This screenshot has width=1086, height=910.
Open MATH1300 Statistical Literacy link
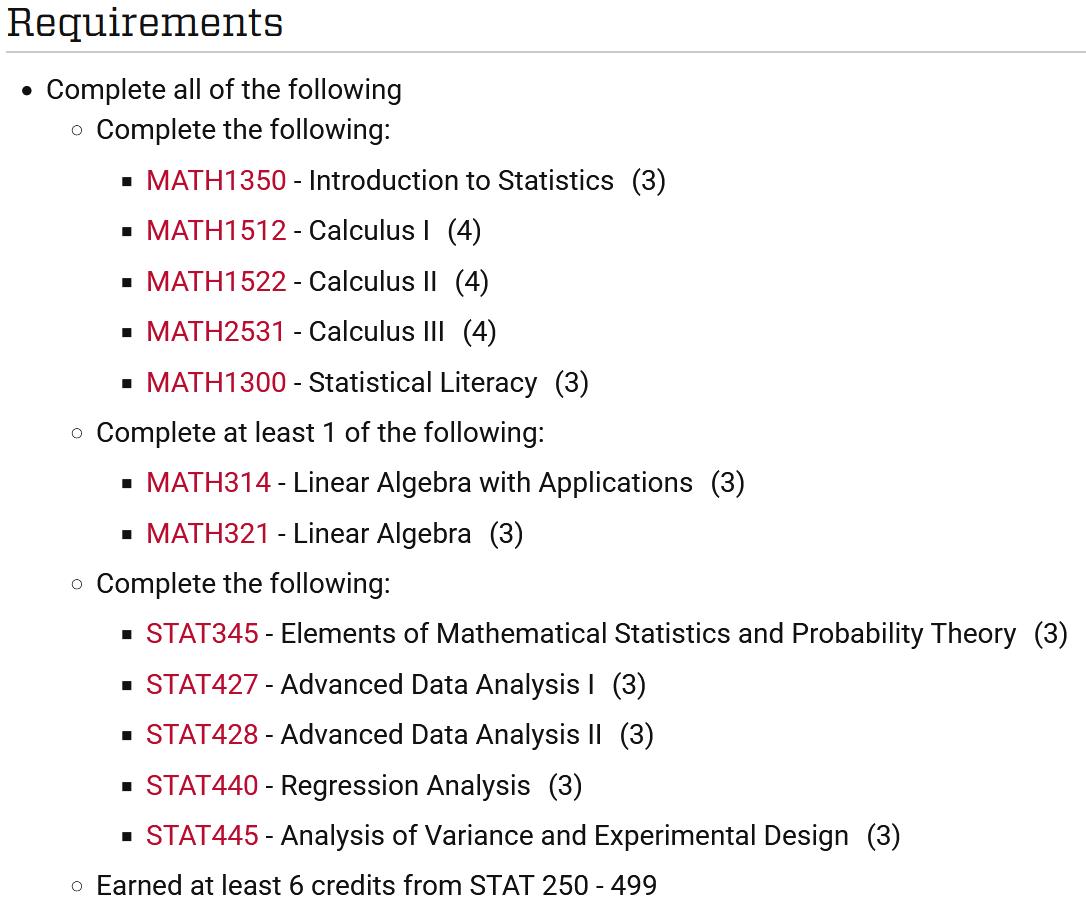pos(216,382)
